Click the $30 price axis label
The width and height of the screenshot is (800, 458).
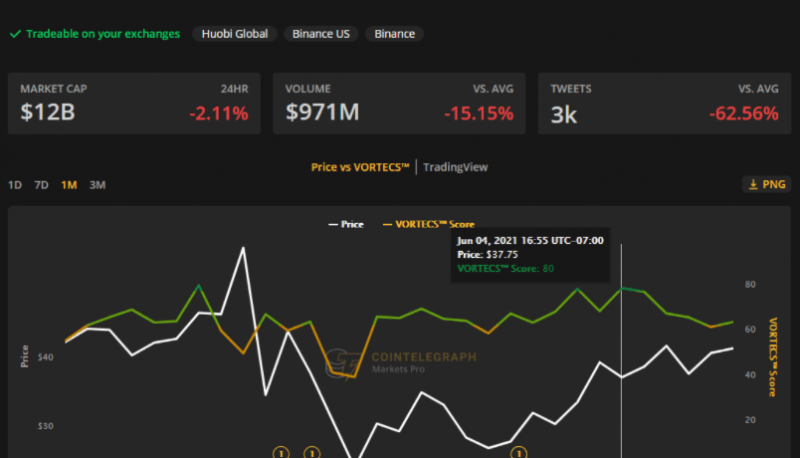(45, 425)
